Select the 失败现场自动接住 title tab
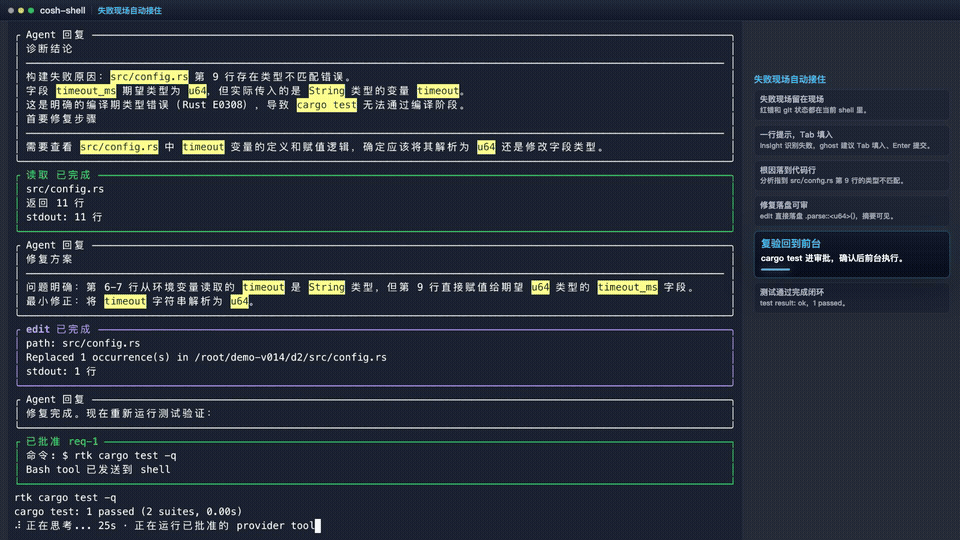 [x=129, y=10]
